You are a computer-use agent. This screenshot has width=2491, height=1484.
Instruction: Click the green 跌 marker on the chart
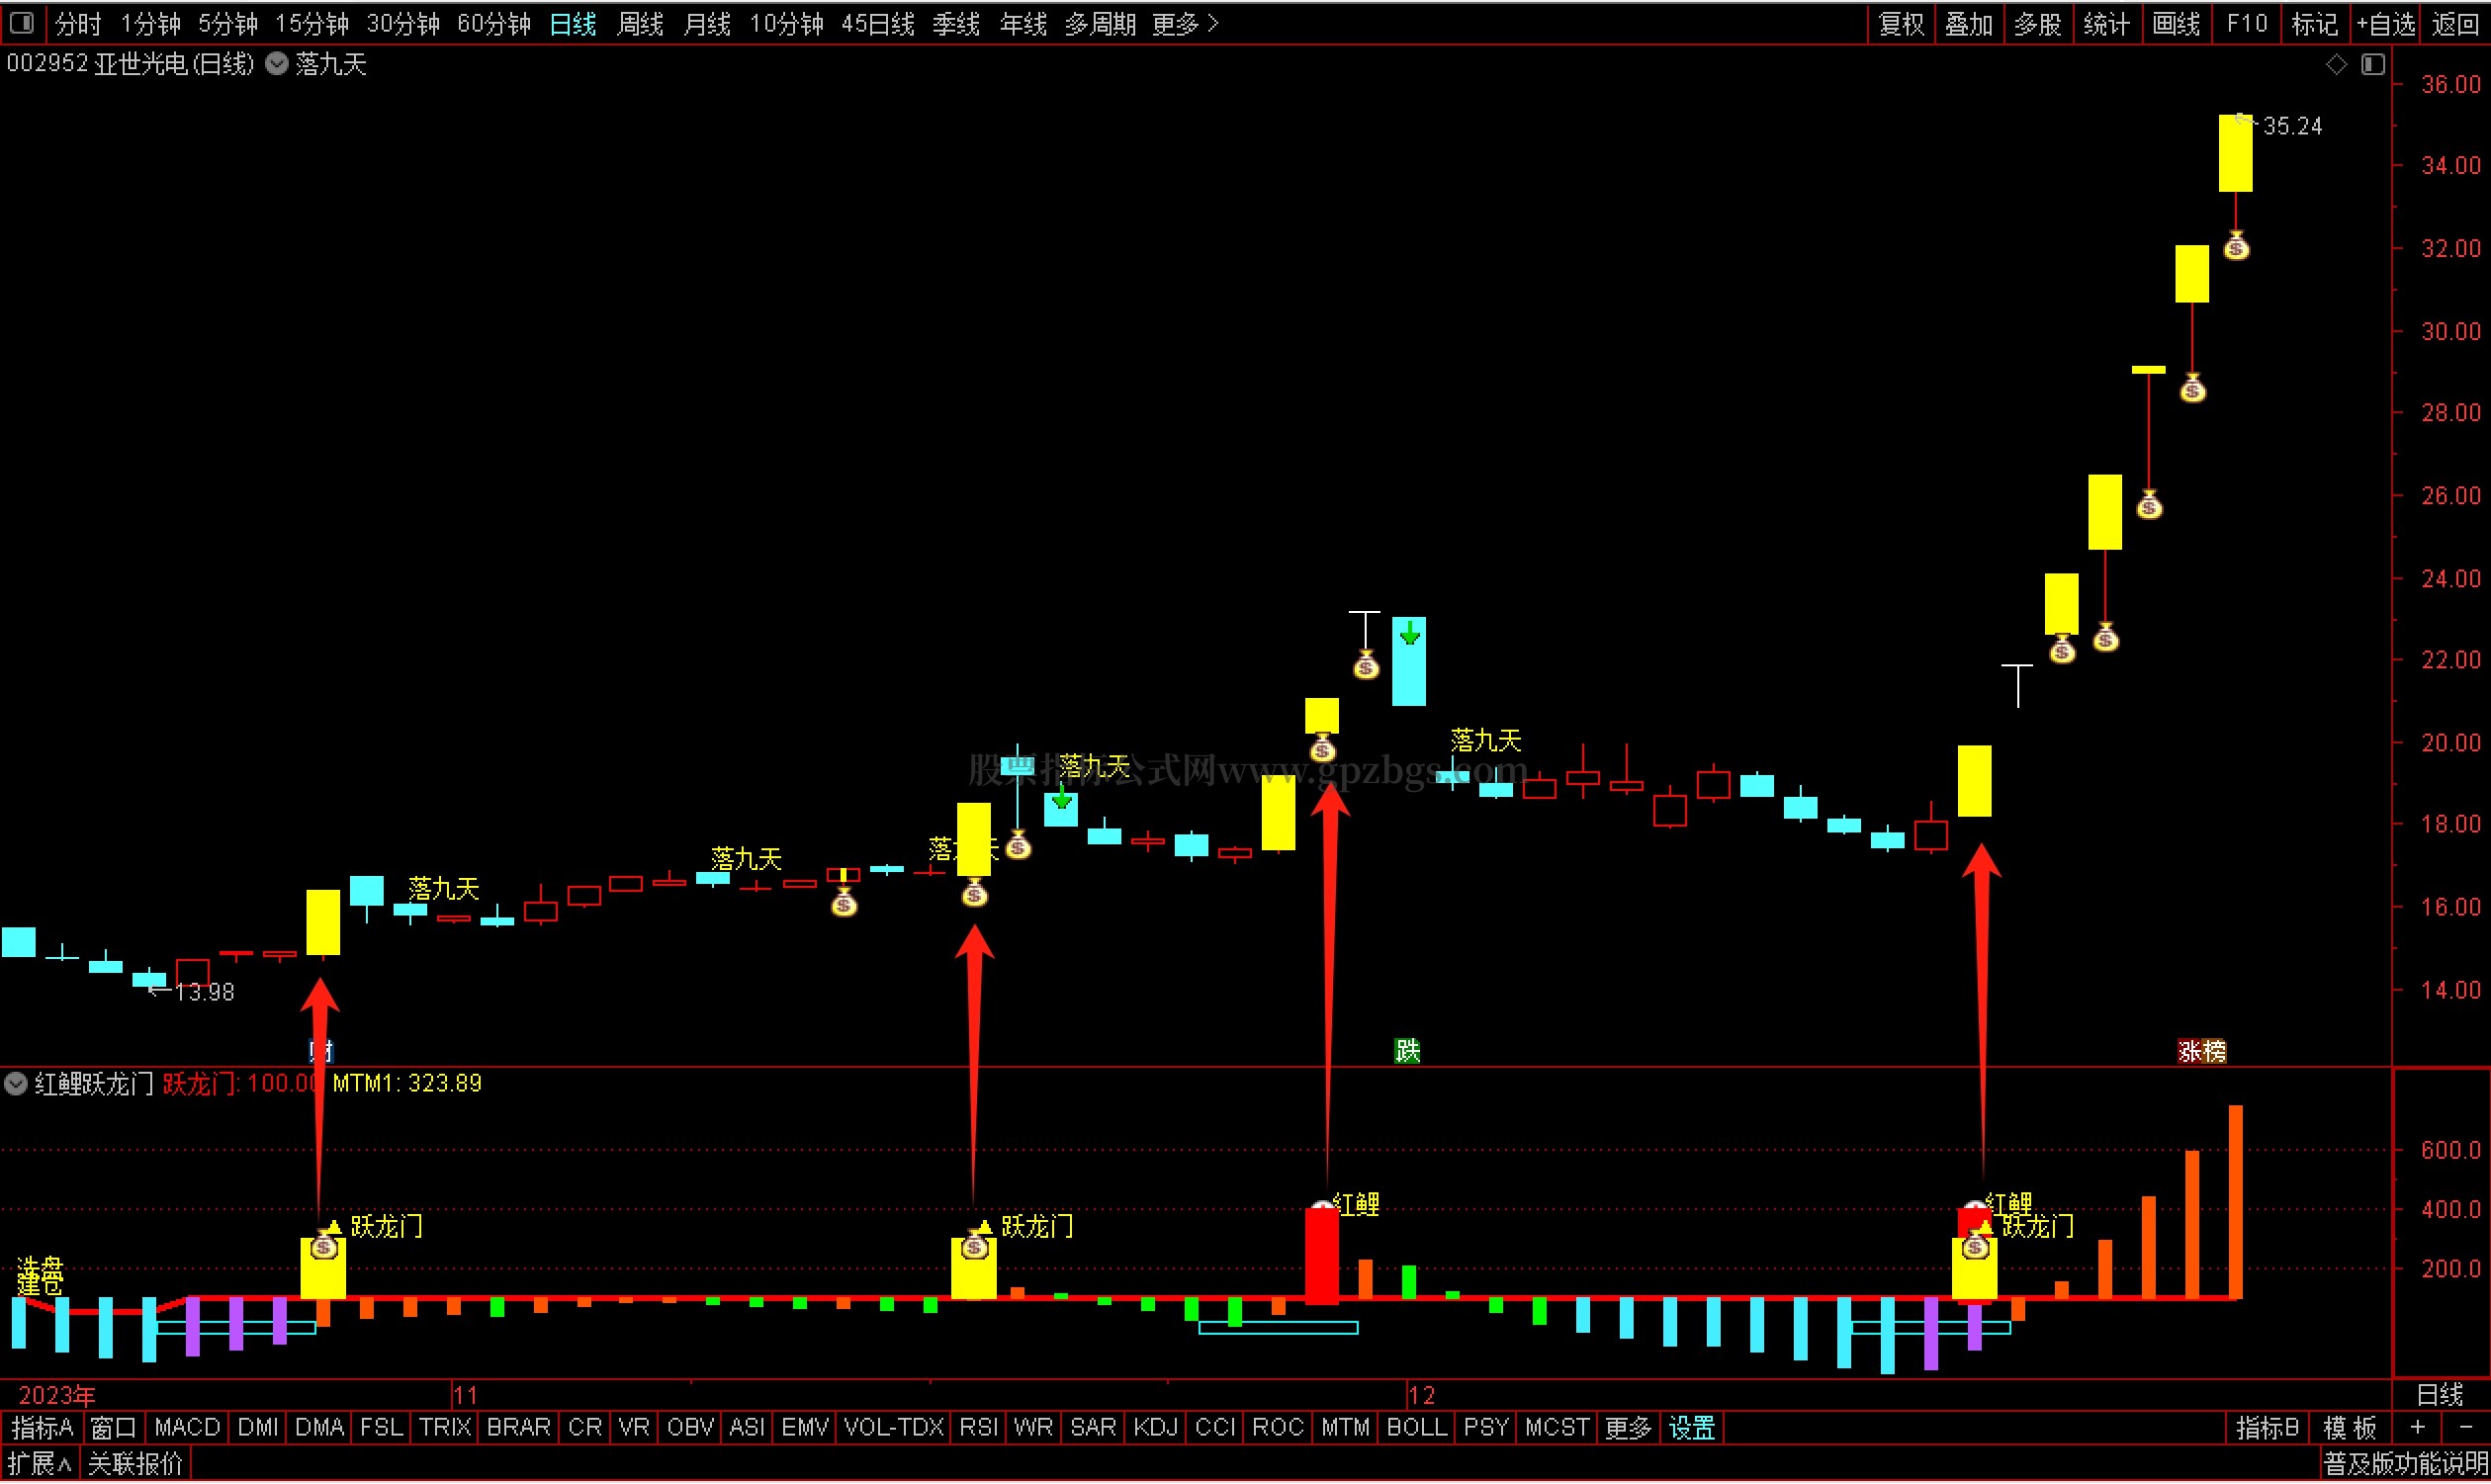click(1407, 1051)
